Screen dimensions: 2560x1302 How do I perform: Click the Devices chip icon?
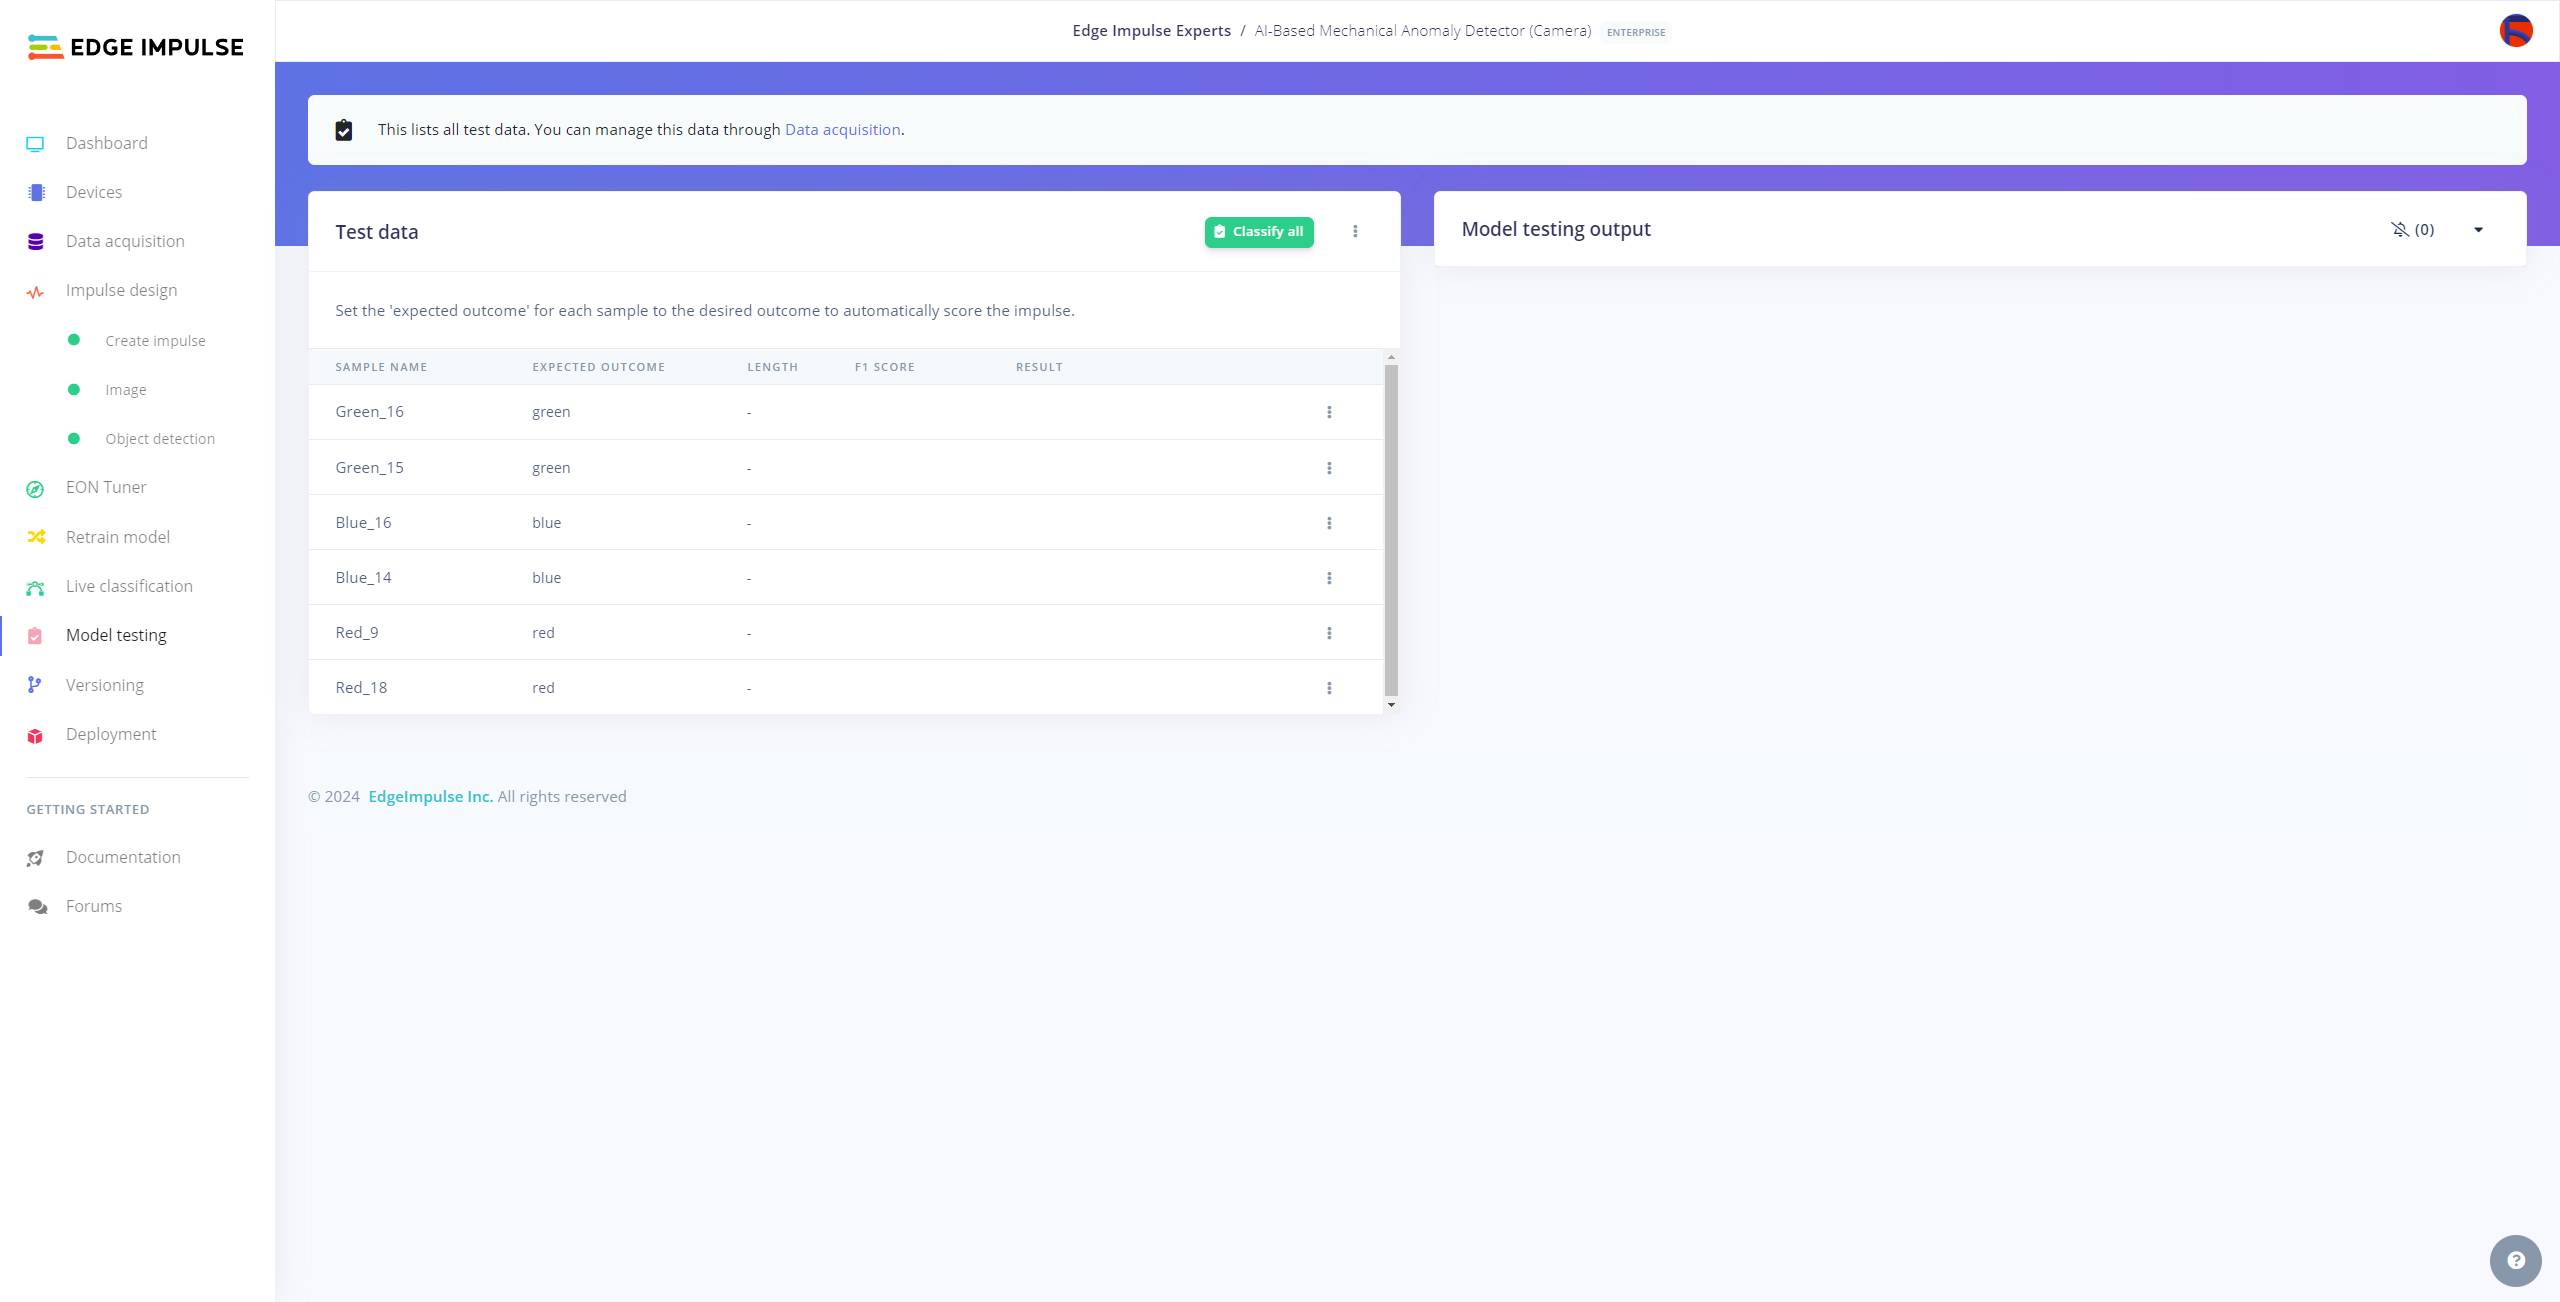(36, 193)
